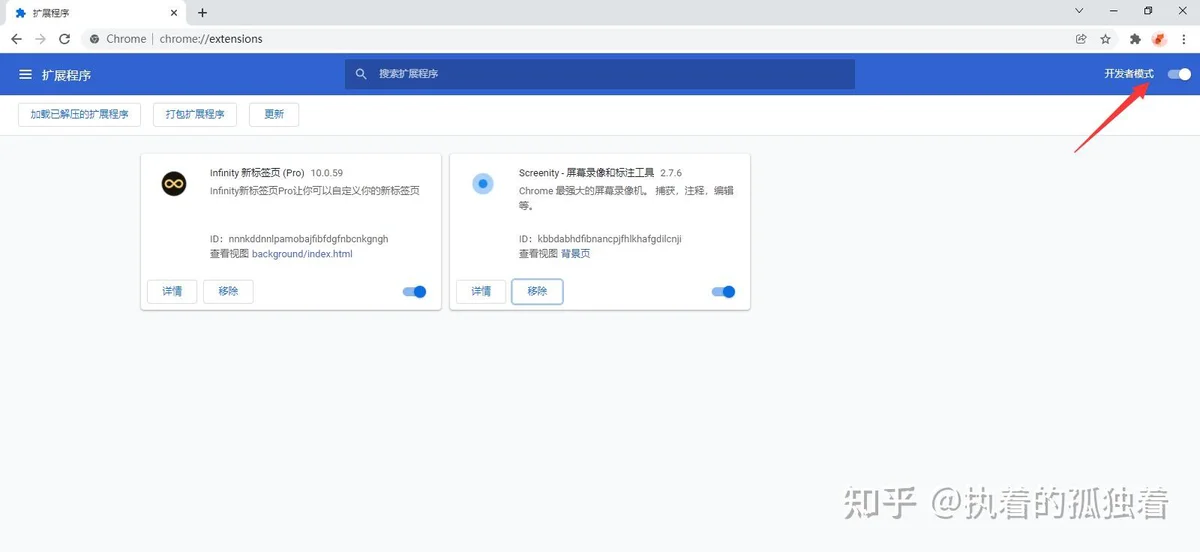
Task: Click the Screenity extension logo
Action: (483, 184)
